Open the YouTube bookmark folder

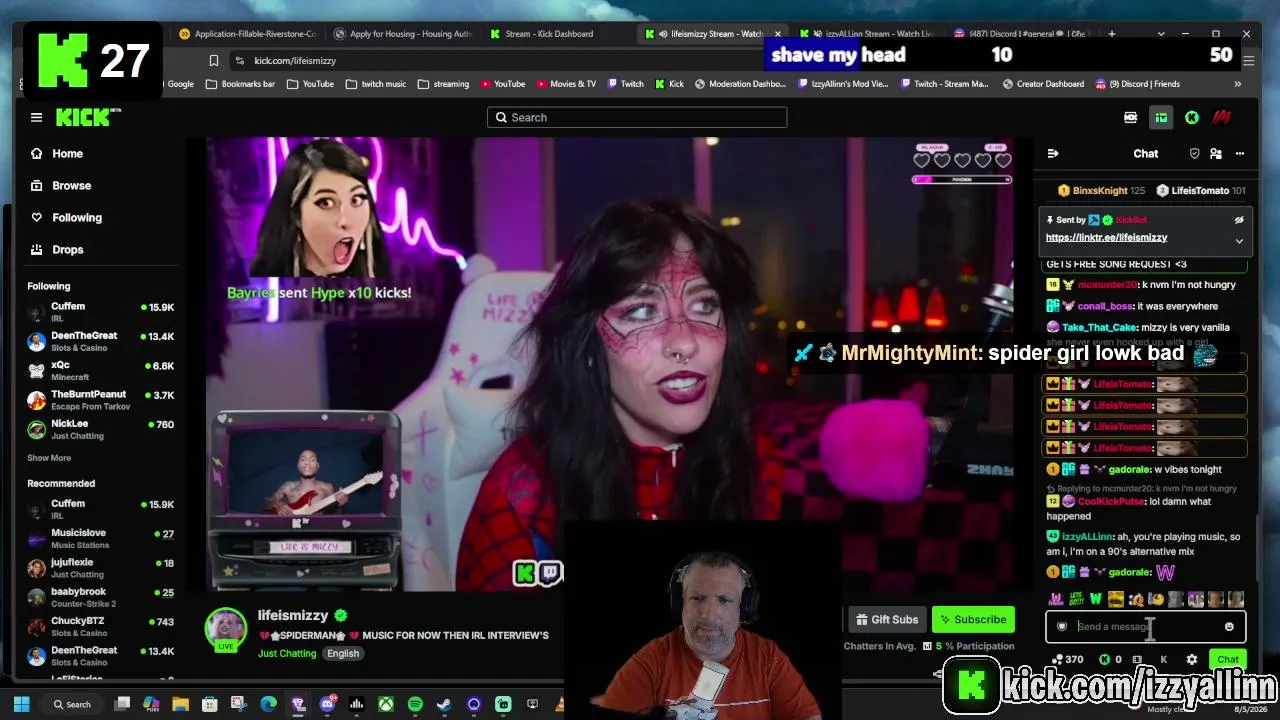click(310, 84)
